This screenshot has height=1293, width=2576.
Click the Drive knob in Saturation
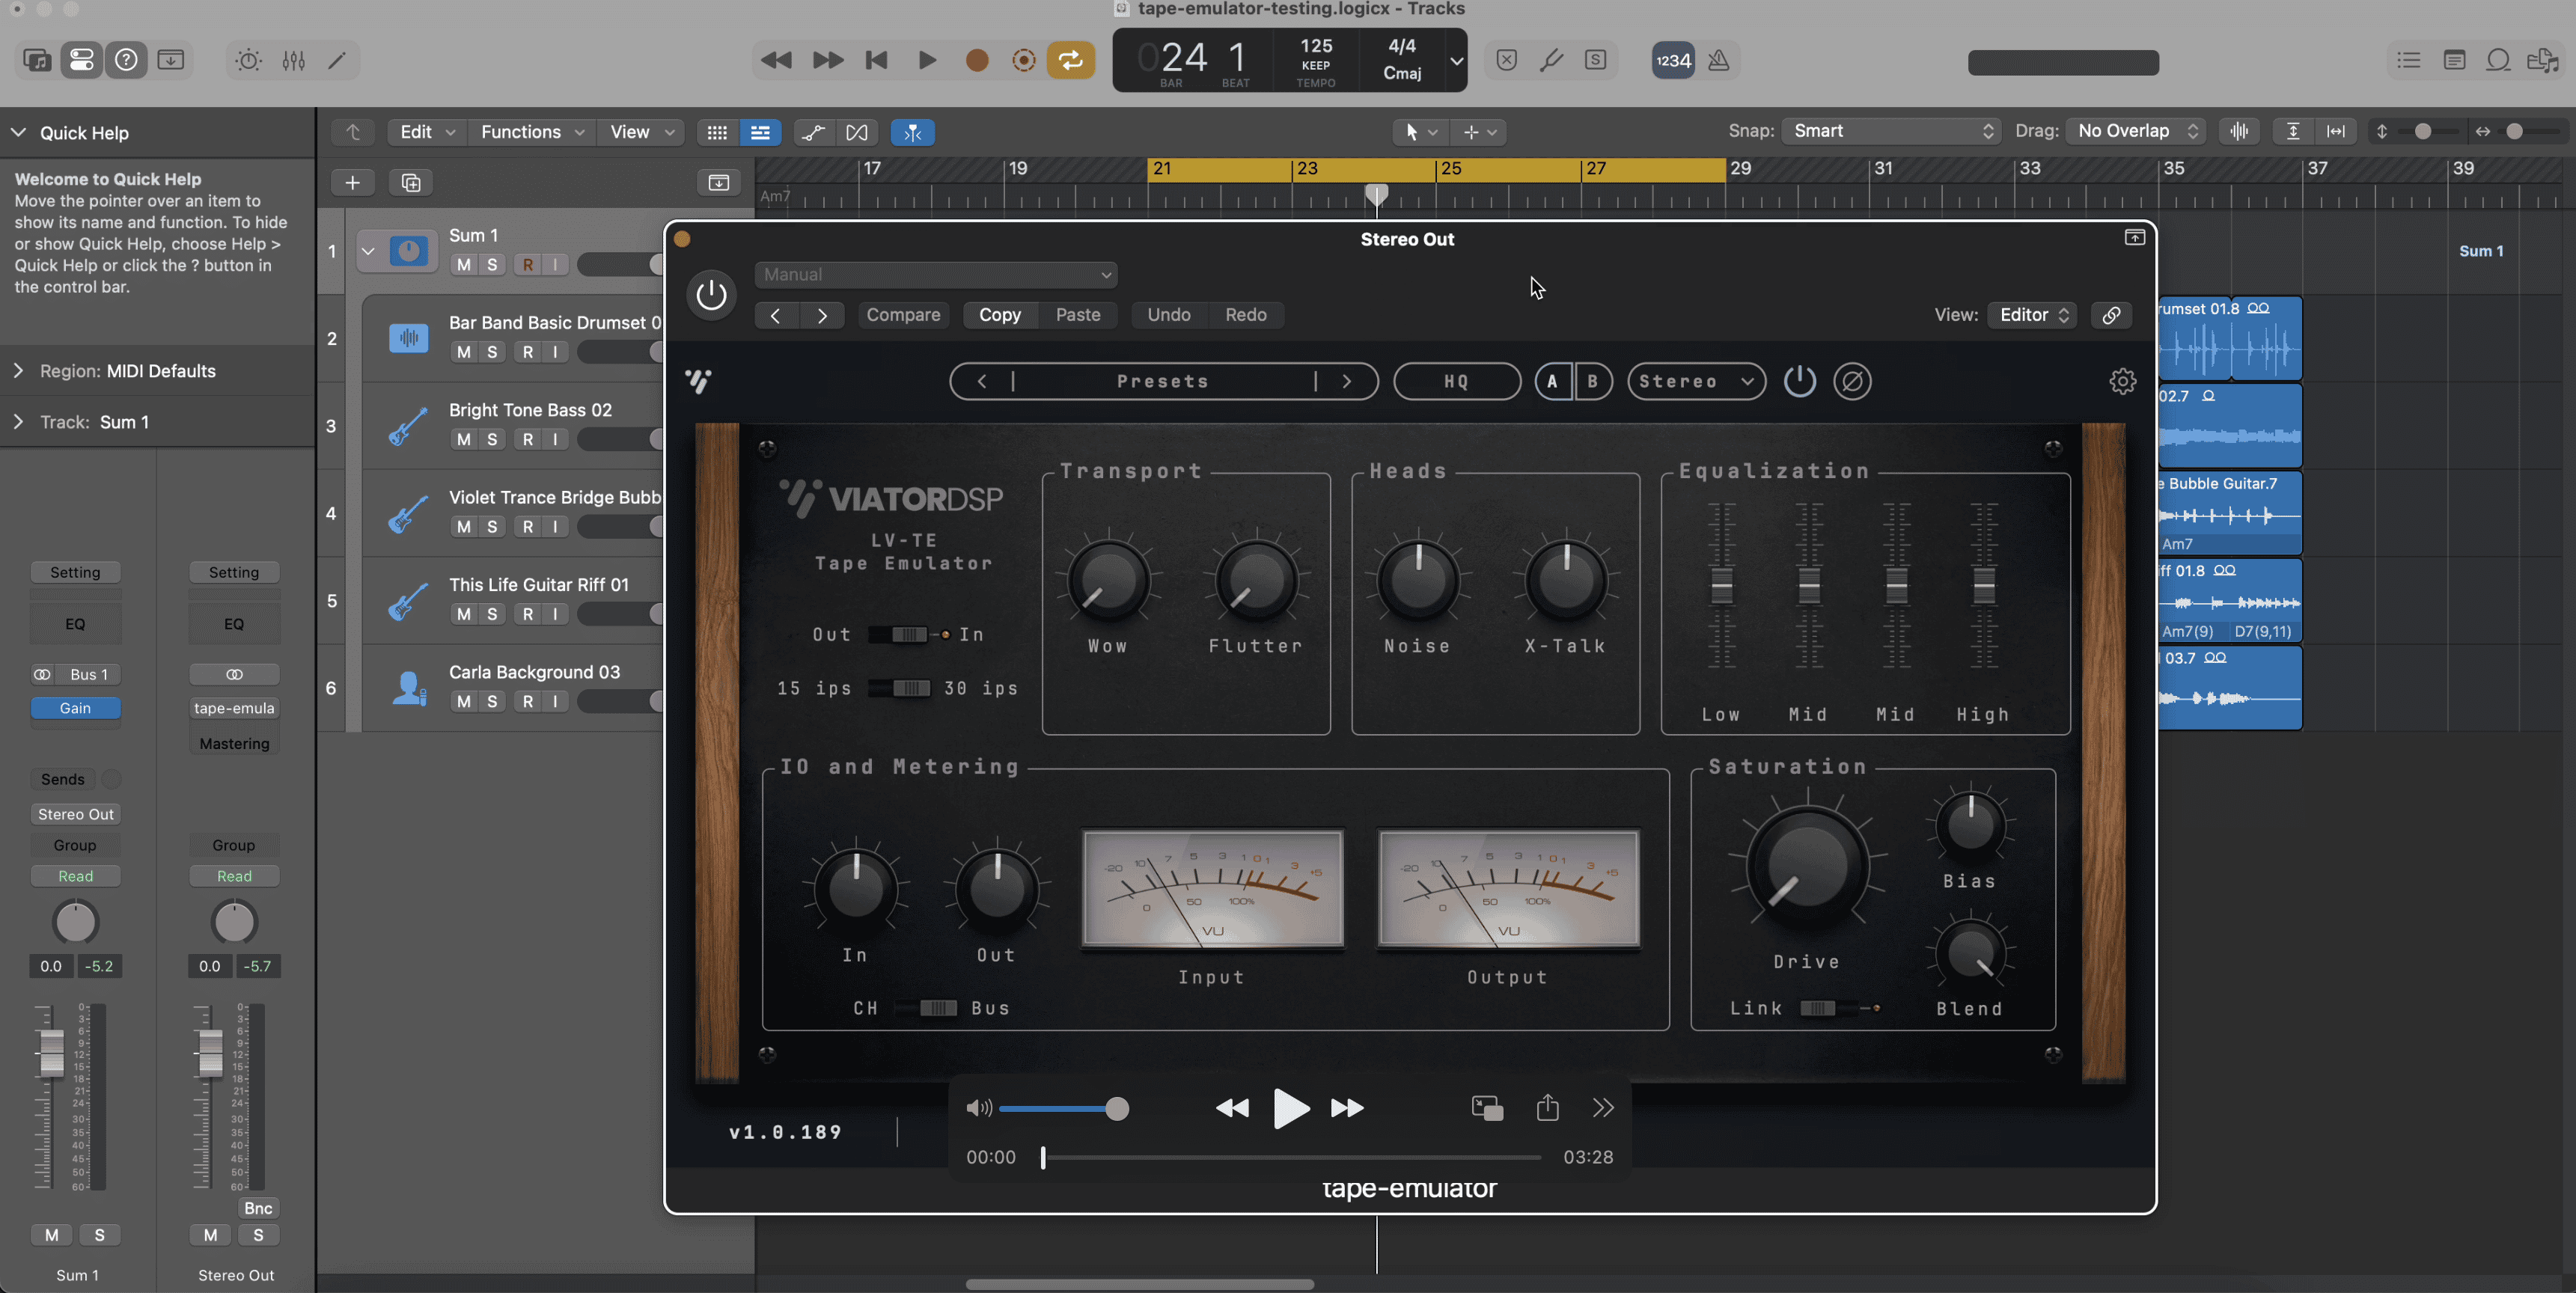click(1806, 866)
